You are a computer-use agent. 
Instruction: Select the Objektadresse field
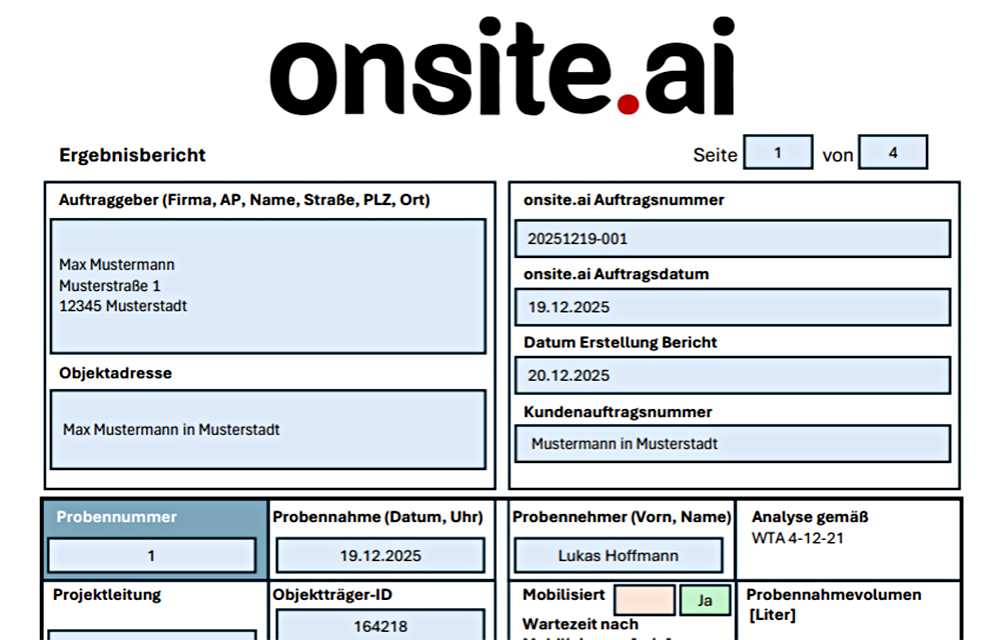pyautogui.click(x=268, y=430)
